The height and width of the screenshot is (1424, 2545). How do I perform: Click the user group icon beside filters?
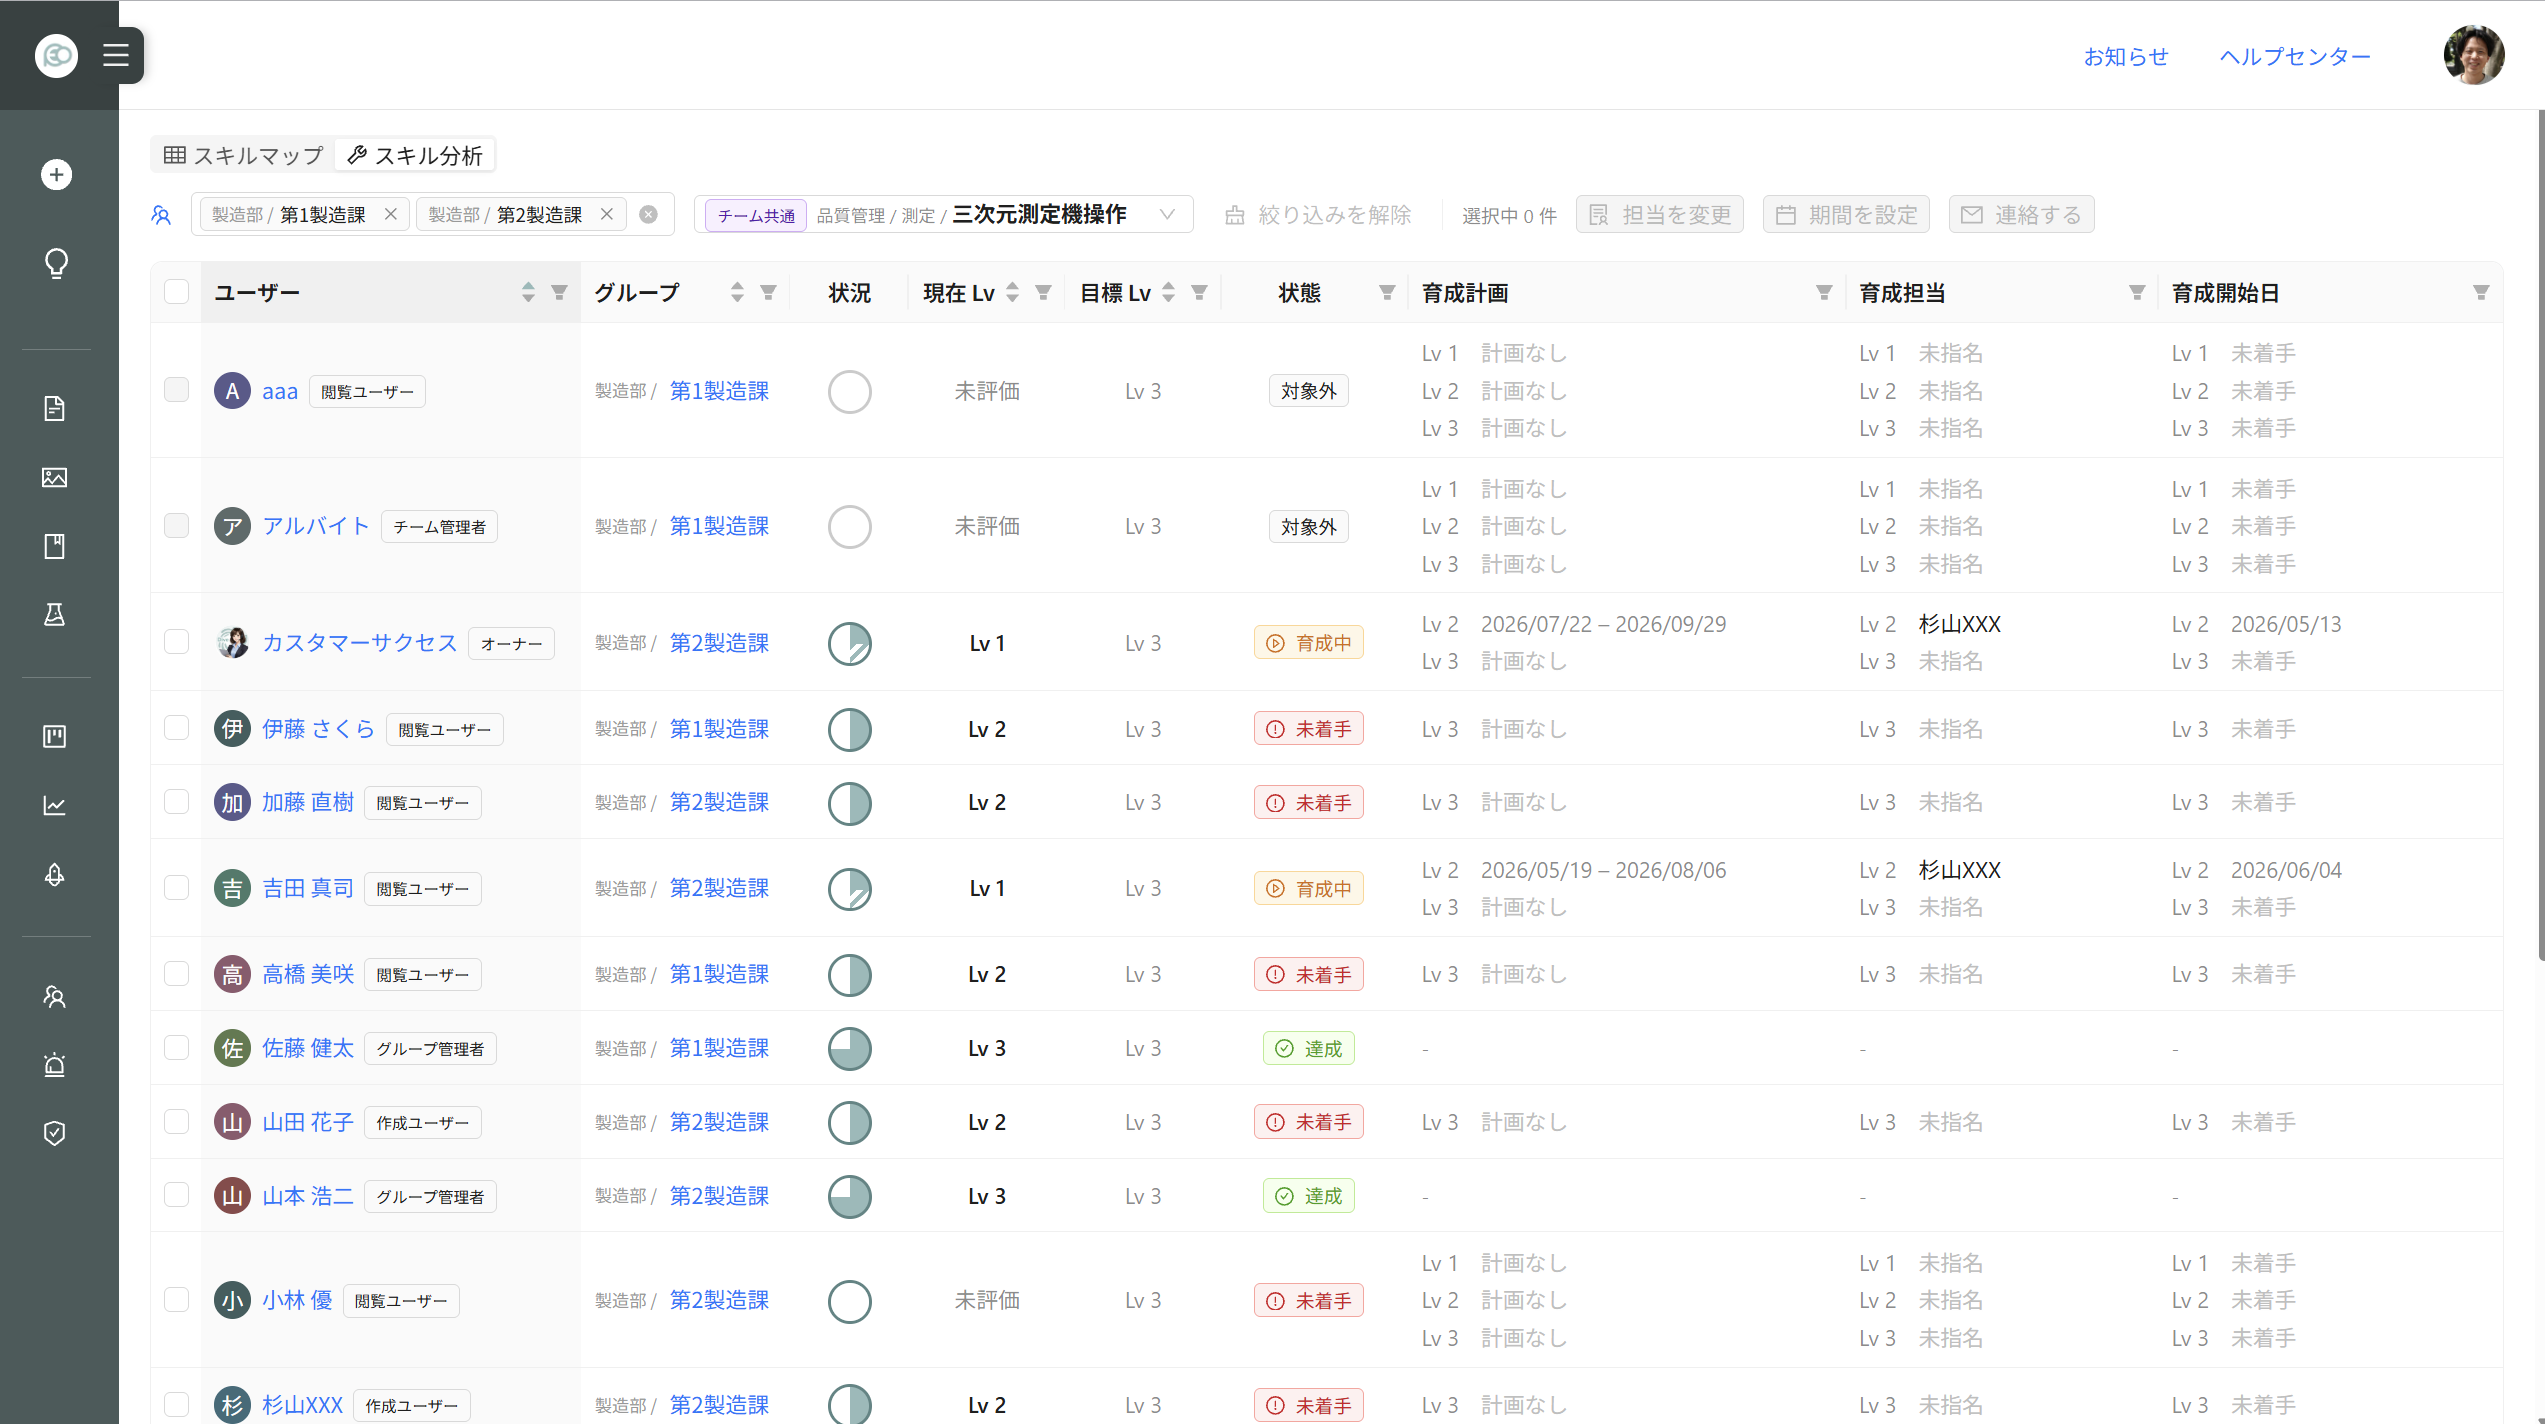coord(161,215)
